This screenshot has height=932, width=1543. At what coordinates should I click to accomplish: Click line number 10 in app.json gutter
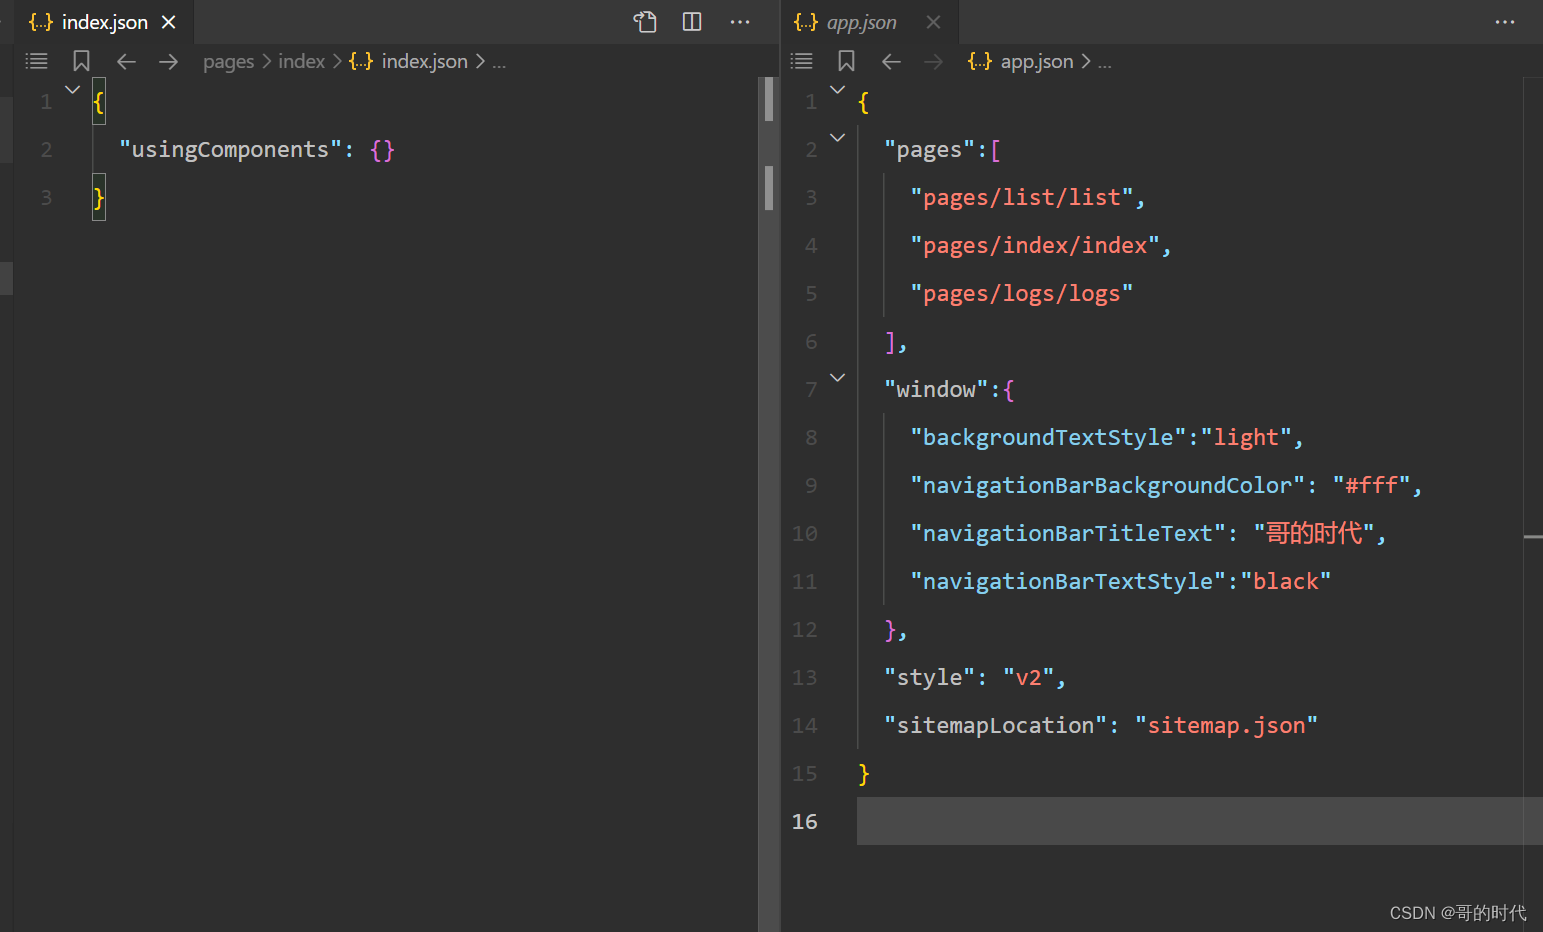[x=805, y=534]
